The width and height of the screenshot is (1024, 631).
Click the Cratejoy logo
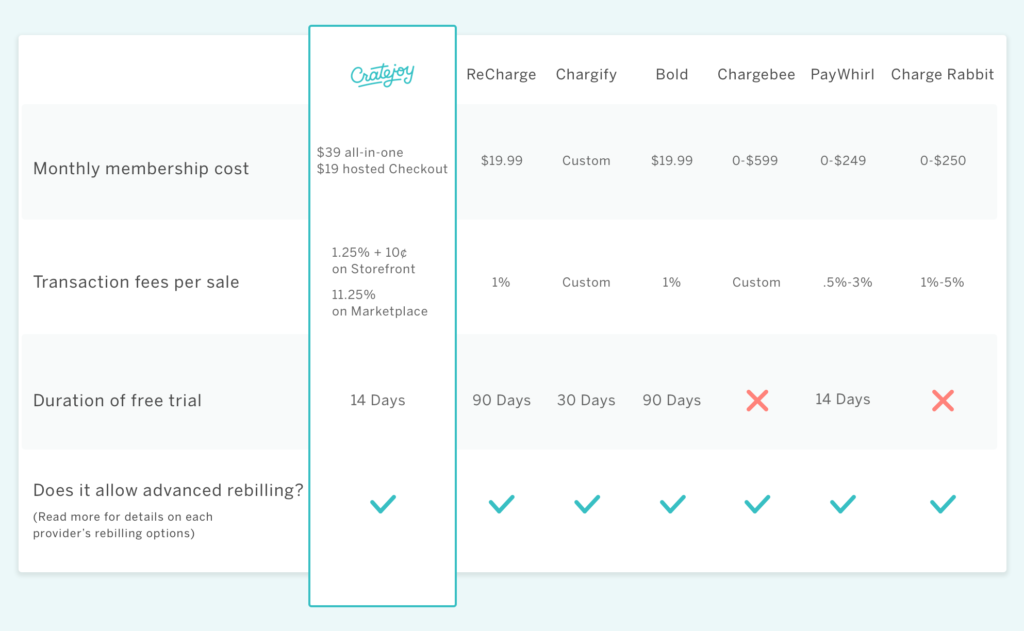[x=382, y=75]
